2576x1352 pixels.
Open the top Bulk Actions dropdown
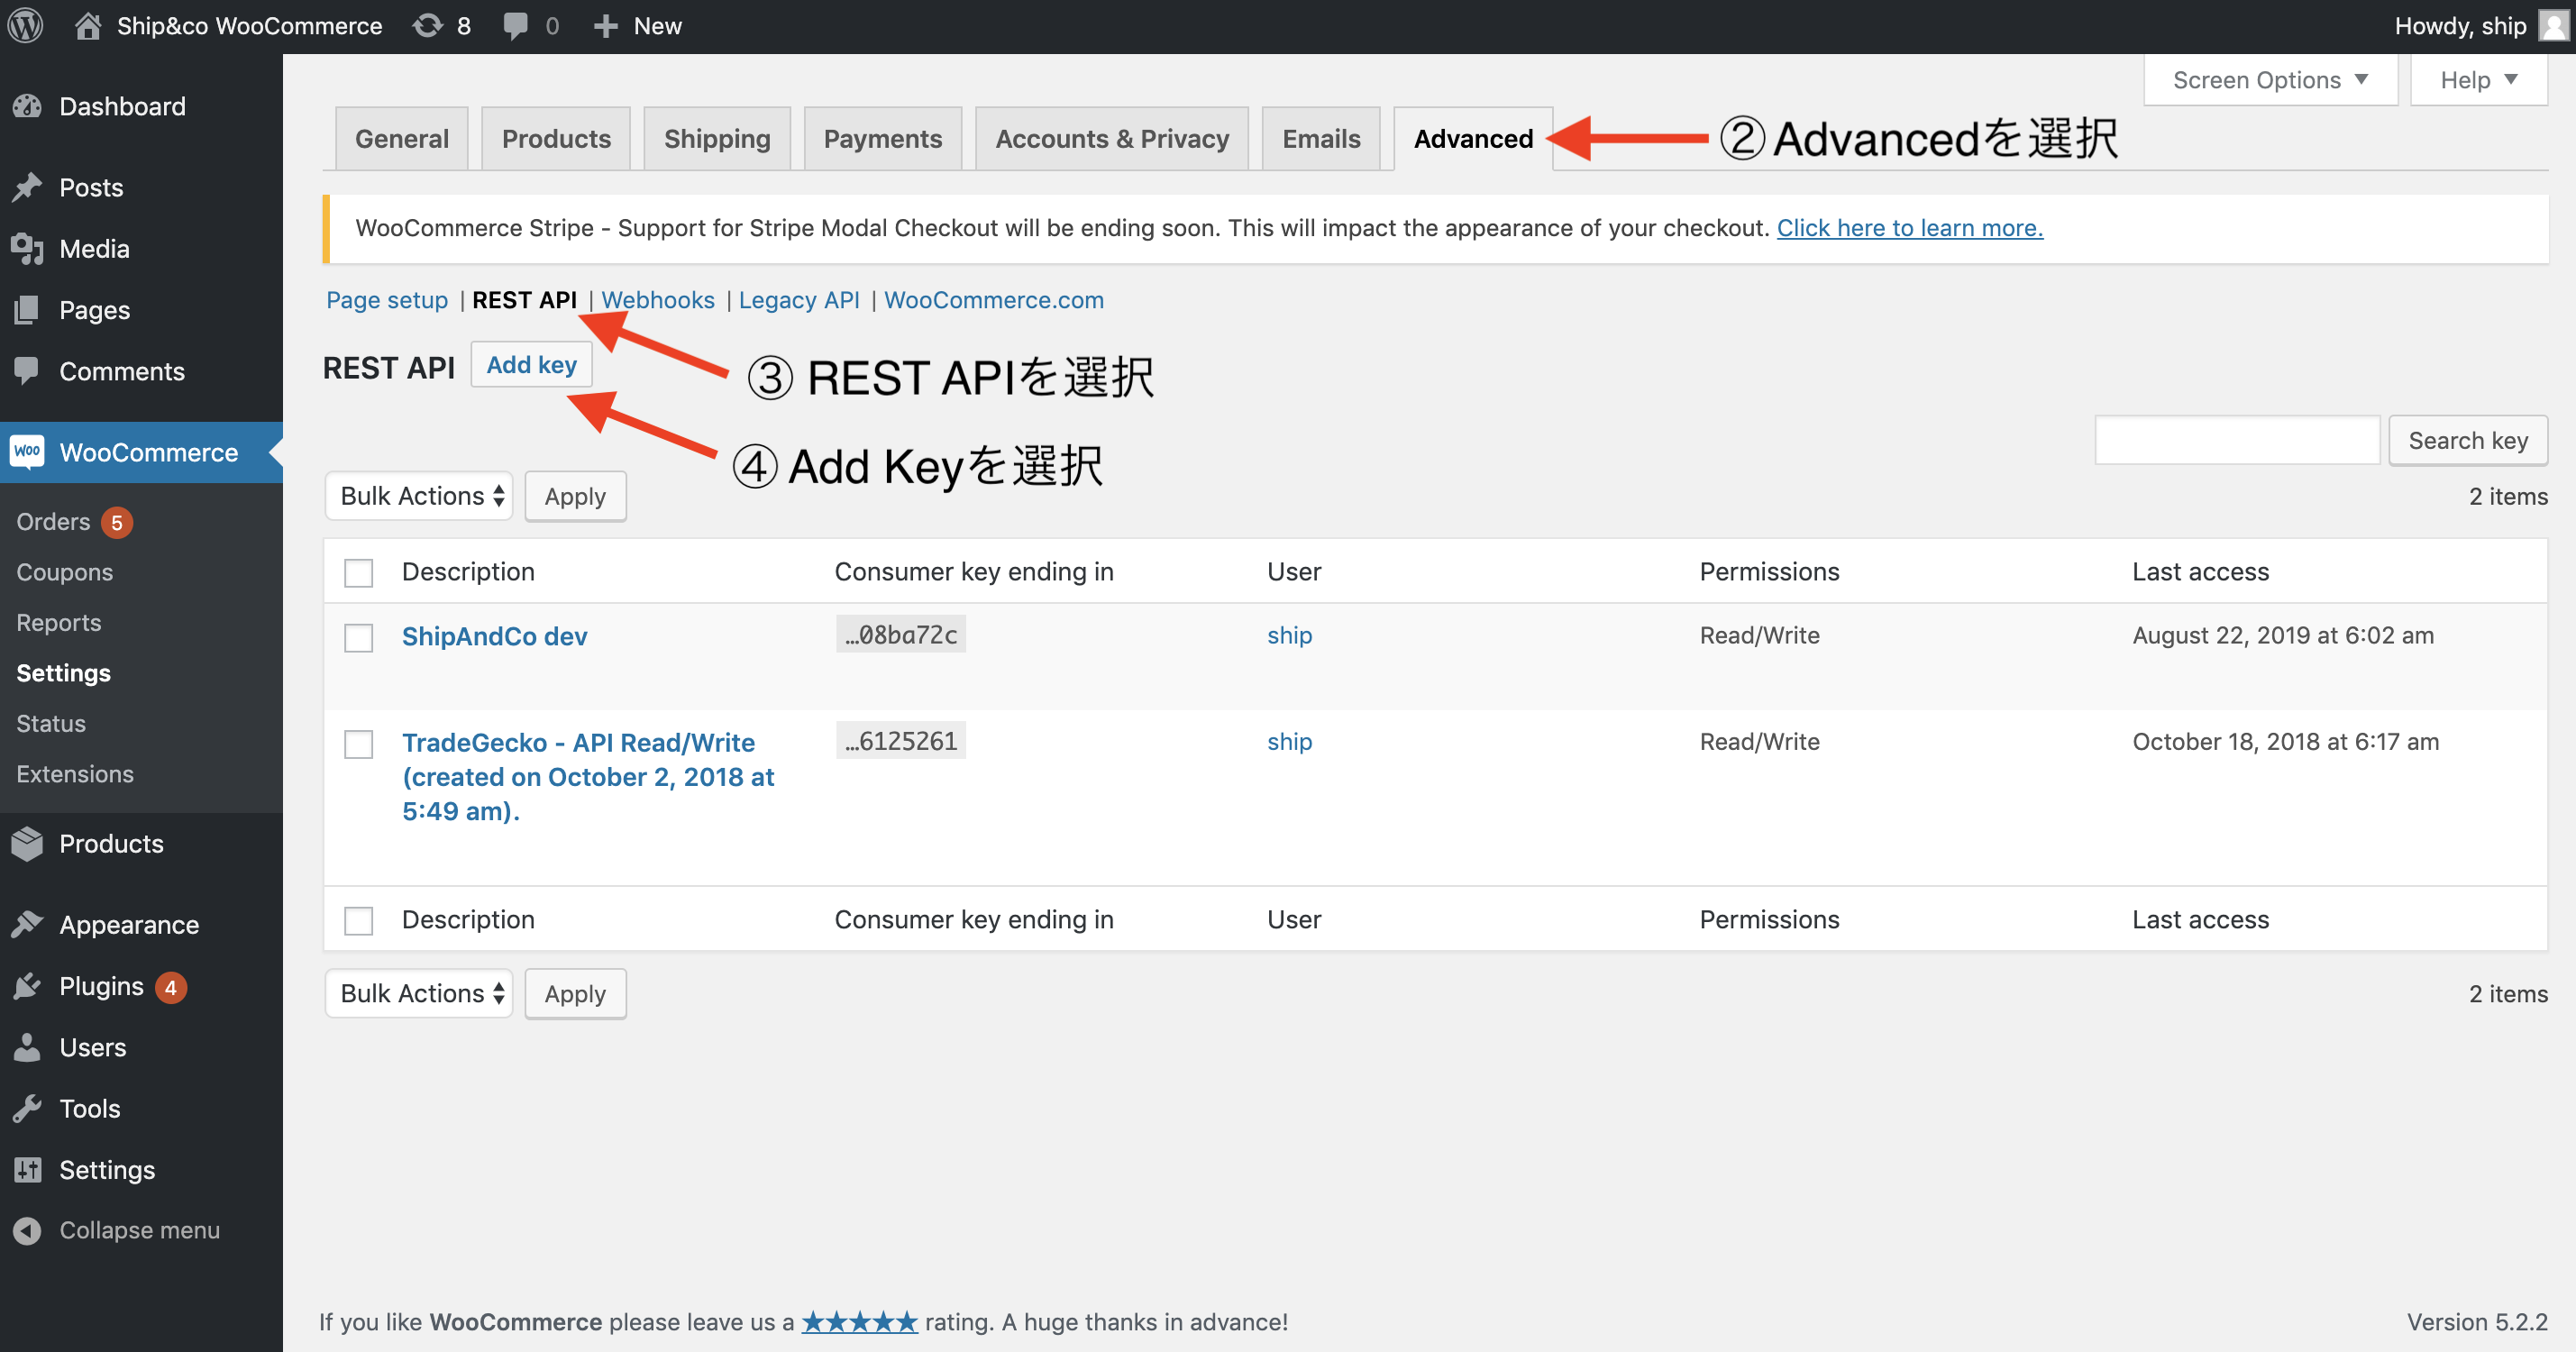419,496
